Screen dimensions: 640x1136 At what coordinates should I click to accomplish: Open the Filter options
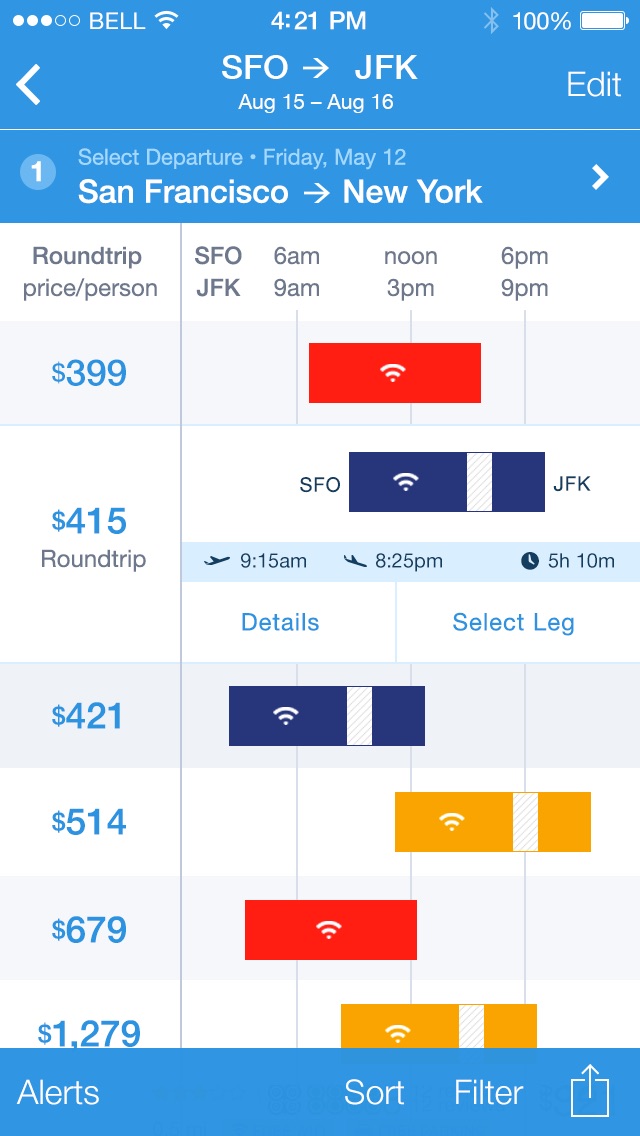(489, 1093)
